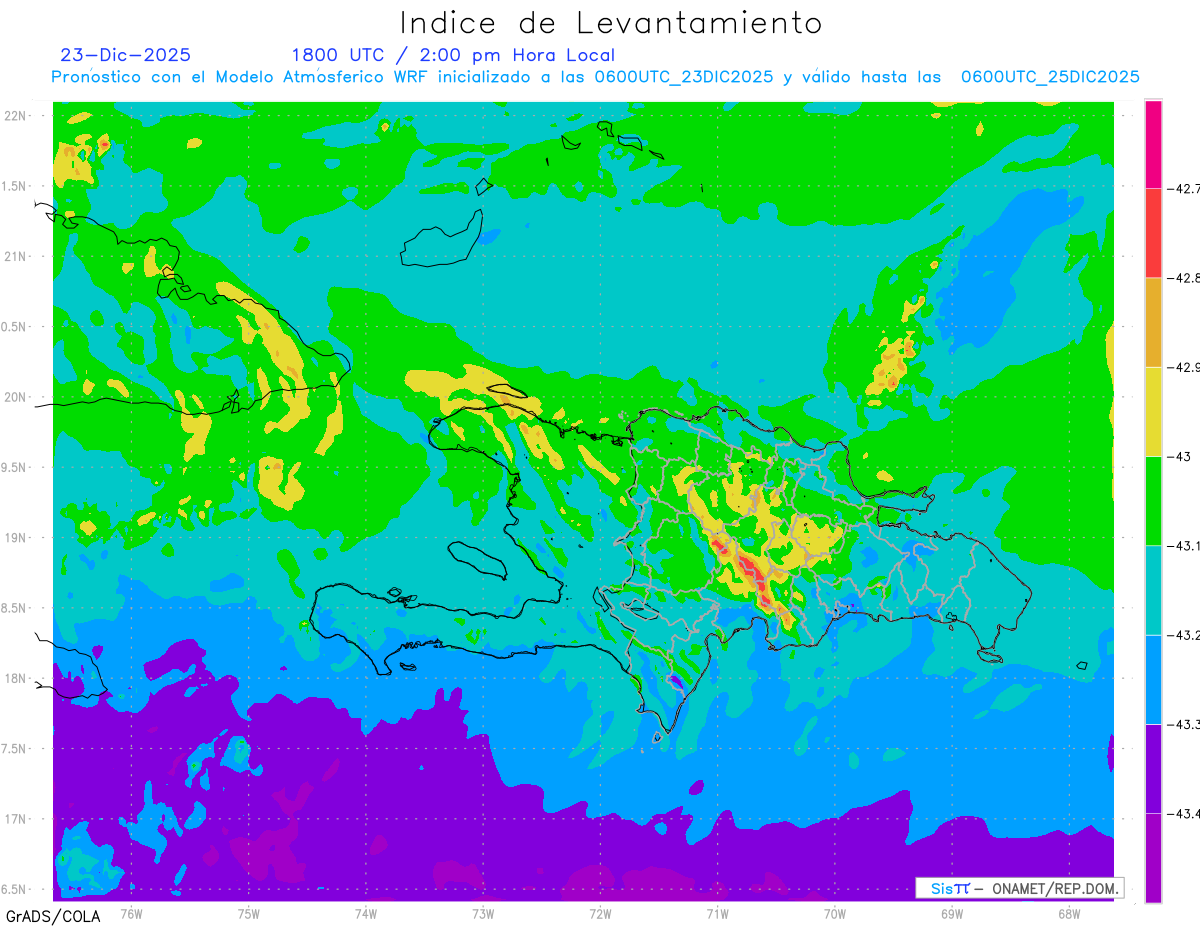Click the blue 'SisTT' logo text
1200x927 pixels.
pos(950,888)
